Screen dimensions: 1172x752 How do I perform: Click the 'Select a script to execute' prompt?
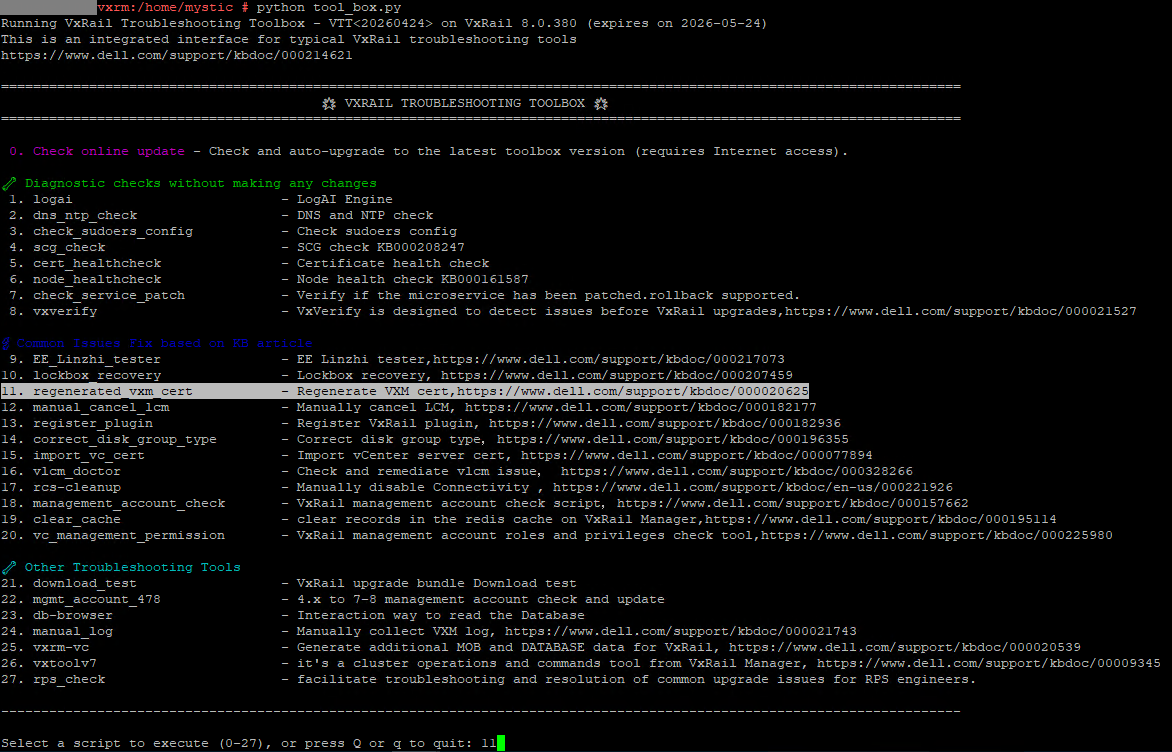108,743
